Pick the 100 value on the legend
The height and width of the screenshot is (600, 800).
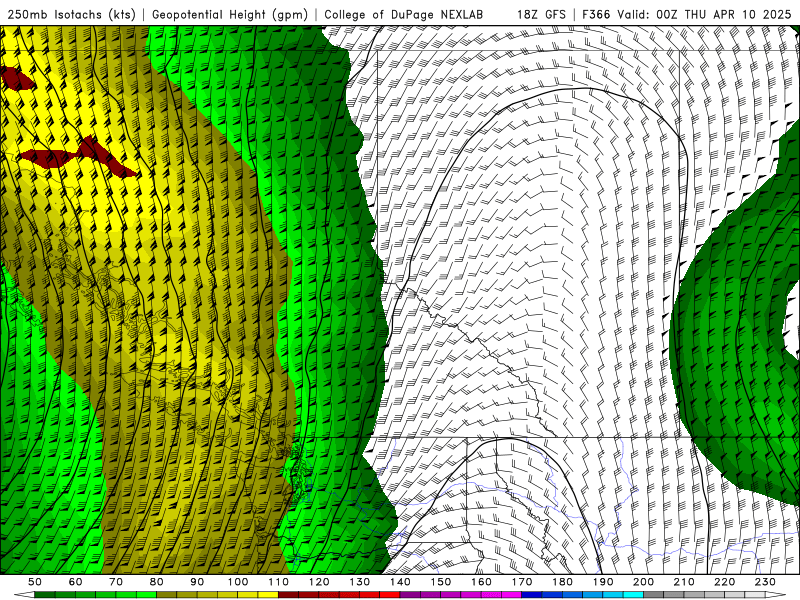click(238, 582)
